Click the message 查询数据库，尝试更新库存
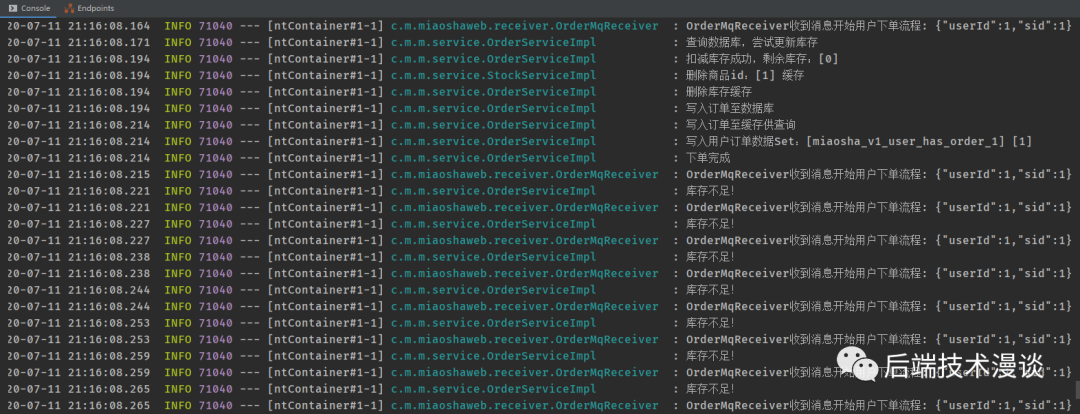Image resolution: width=1080 pixels, height=414 pixels. click(751, 43)
